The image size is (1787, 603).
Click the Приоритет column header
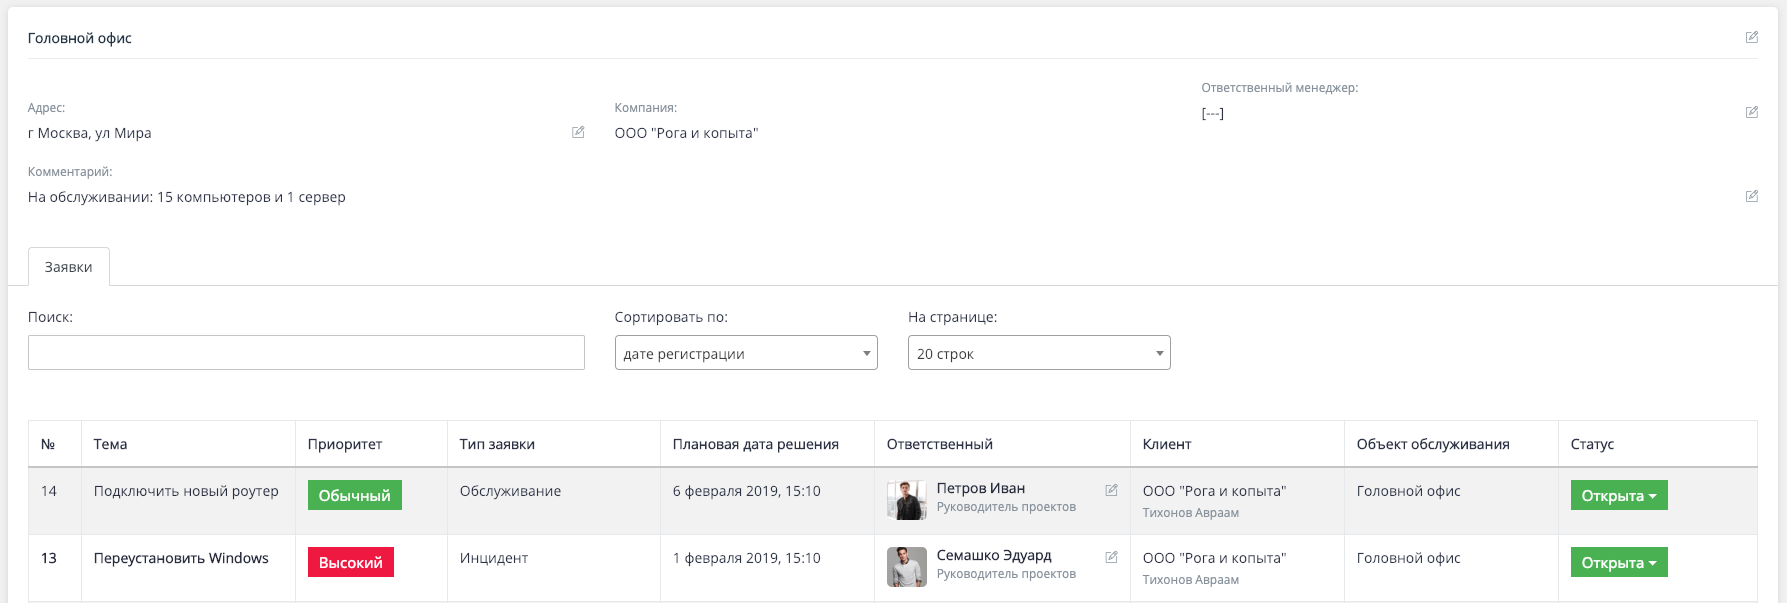[x=344, y=444]
